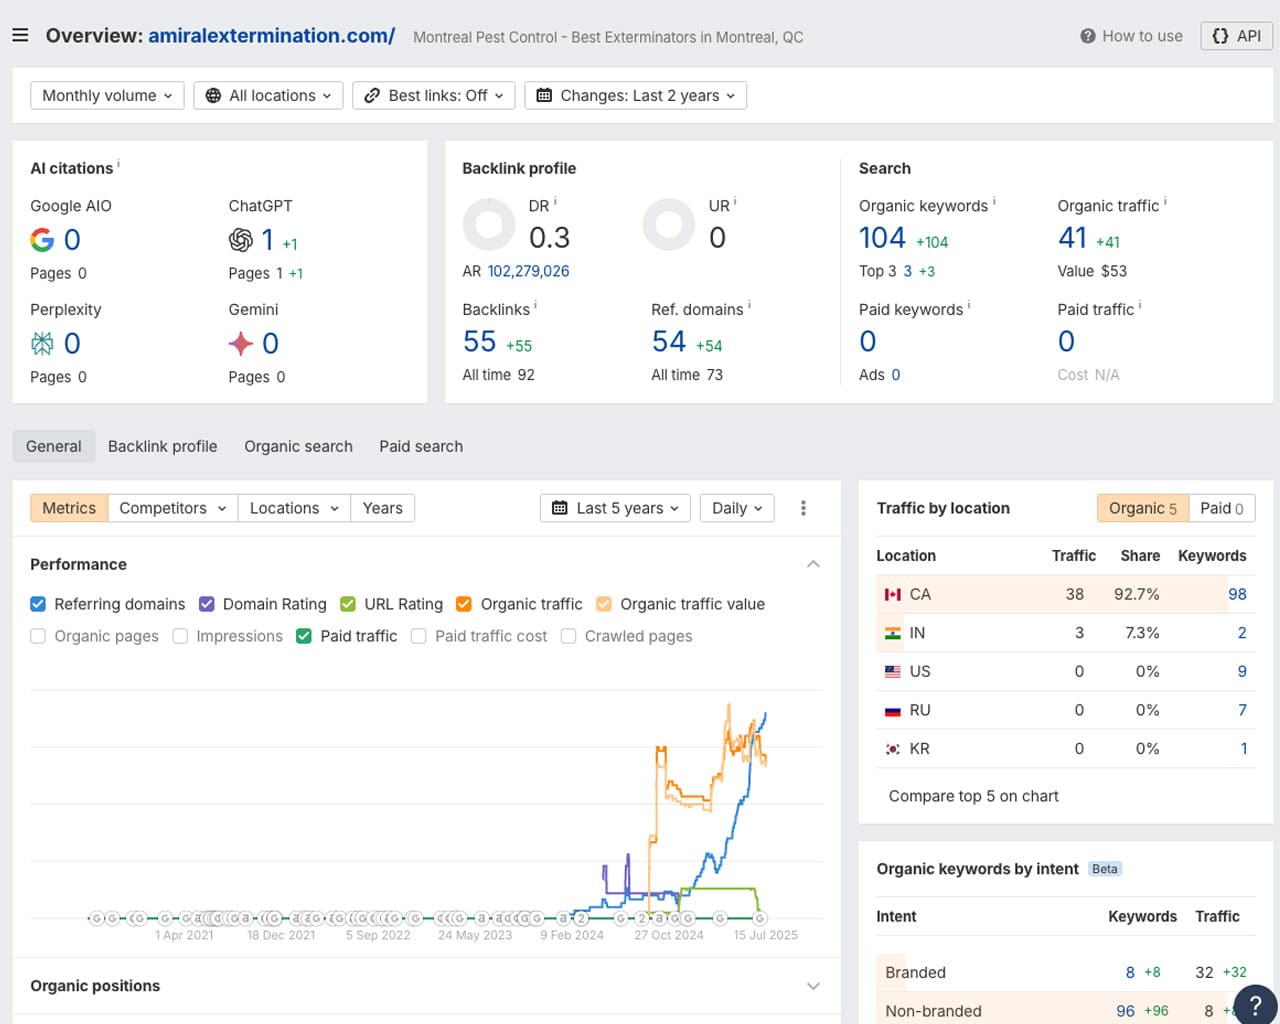Click the Google update marker near 15 Jul 2025
Viewport: 1280px width, 1024px height.
[x=760, y=918]
